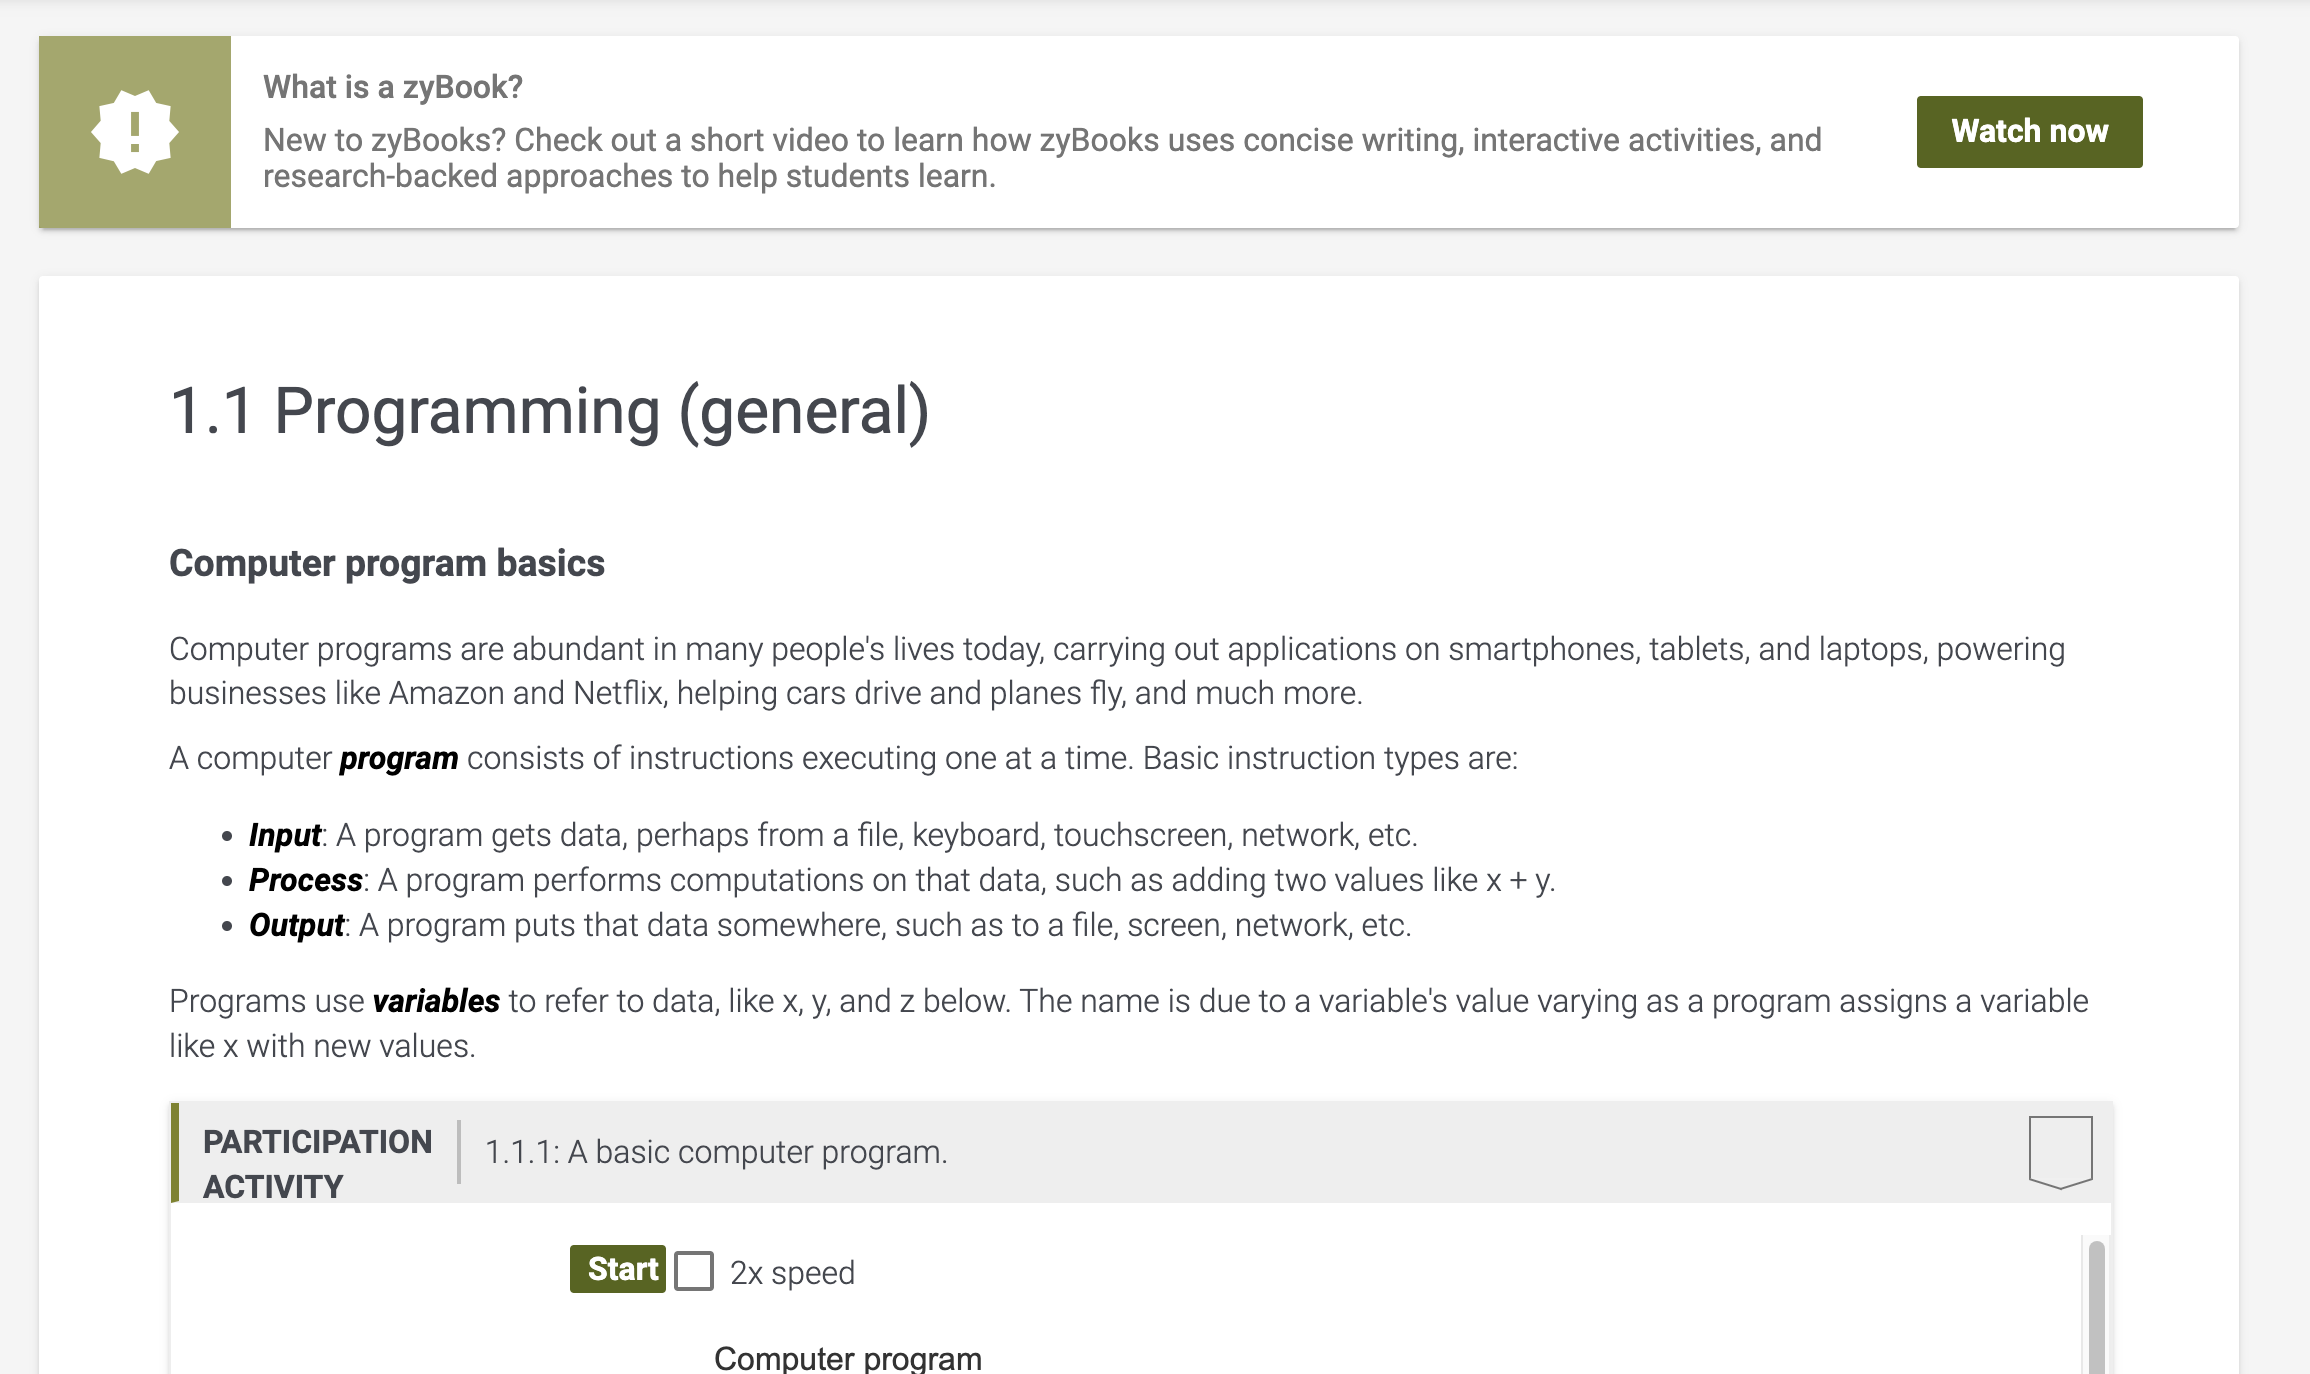Click the 'Computer program' animation caption
This screenshot has height=1374, width=2310.
click(848, 1358)
